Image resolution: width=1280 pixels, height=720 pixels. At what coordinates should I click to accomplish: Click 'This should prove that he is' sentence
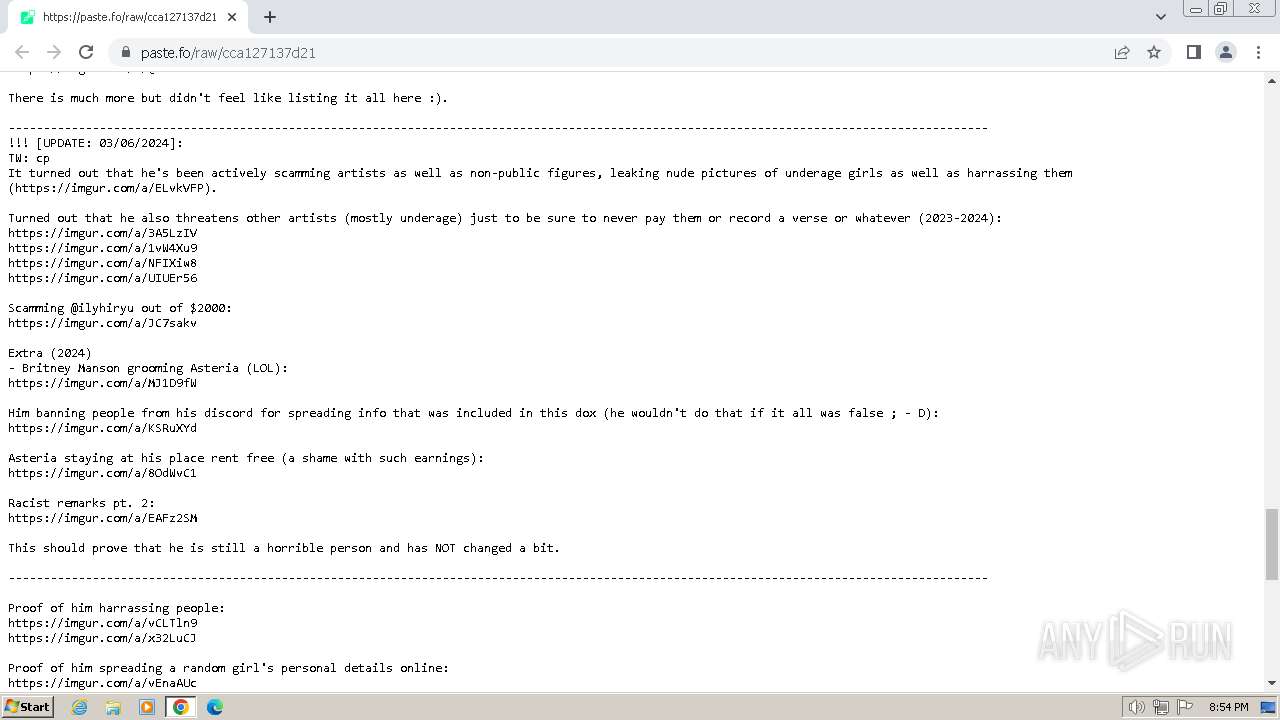click(x=284, y=548)
